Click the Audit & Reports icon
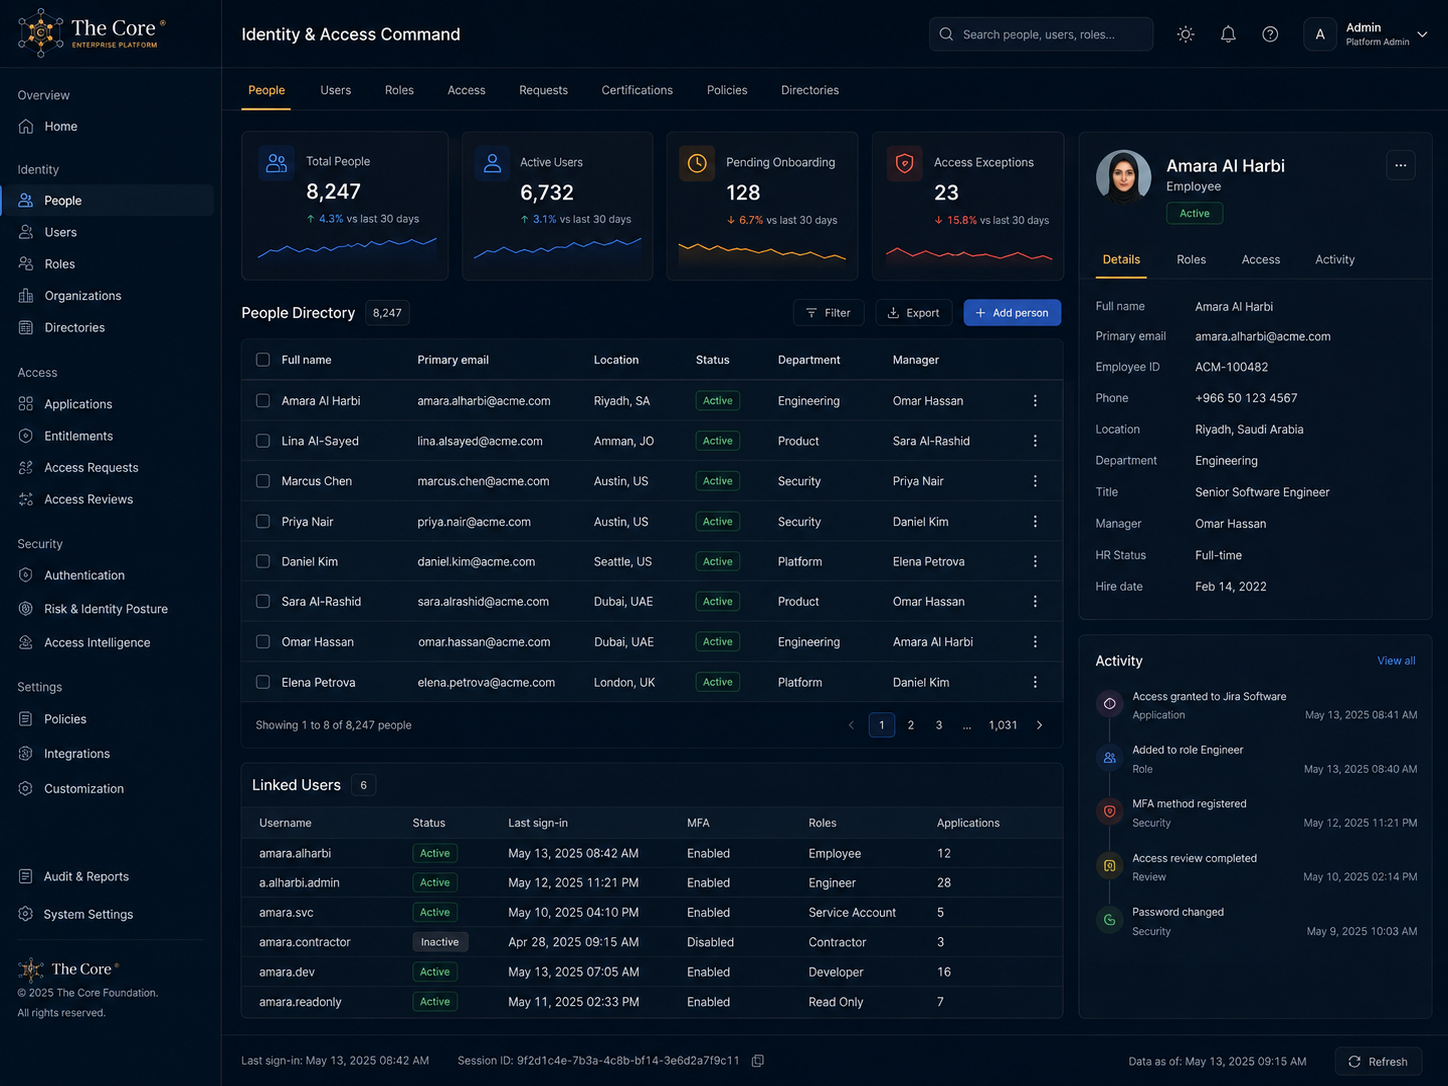This screenshot has height=1086, width=1448. point(26,877)
